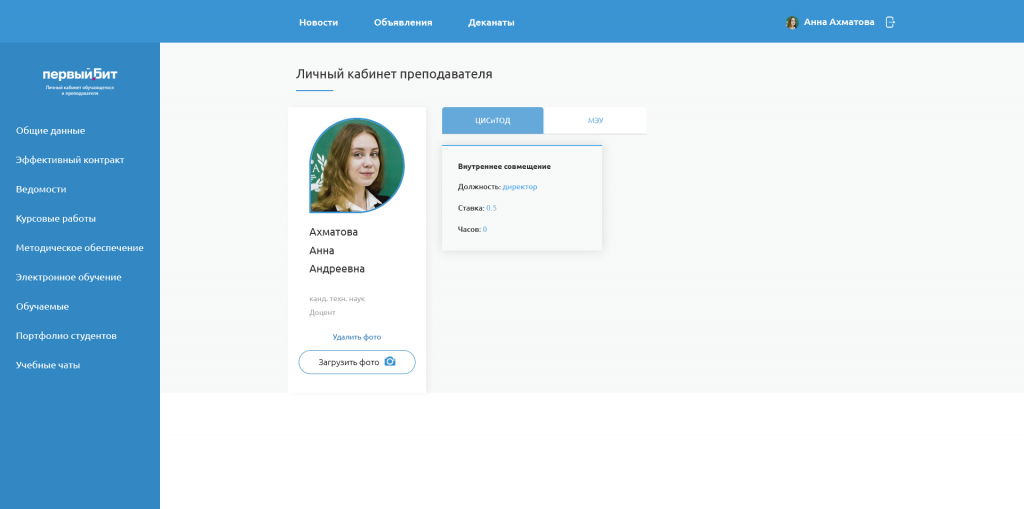Click the Удалить фото link
The width and height of the screenshot is (1024, 509).
[x=357, y=337]
